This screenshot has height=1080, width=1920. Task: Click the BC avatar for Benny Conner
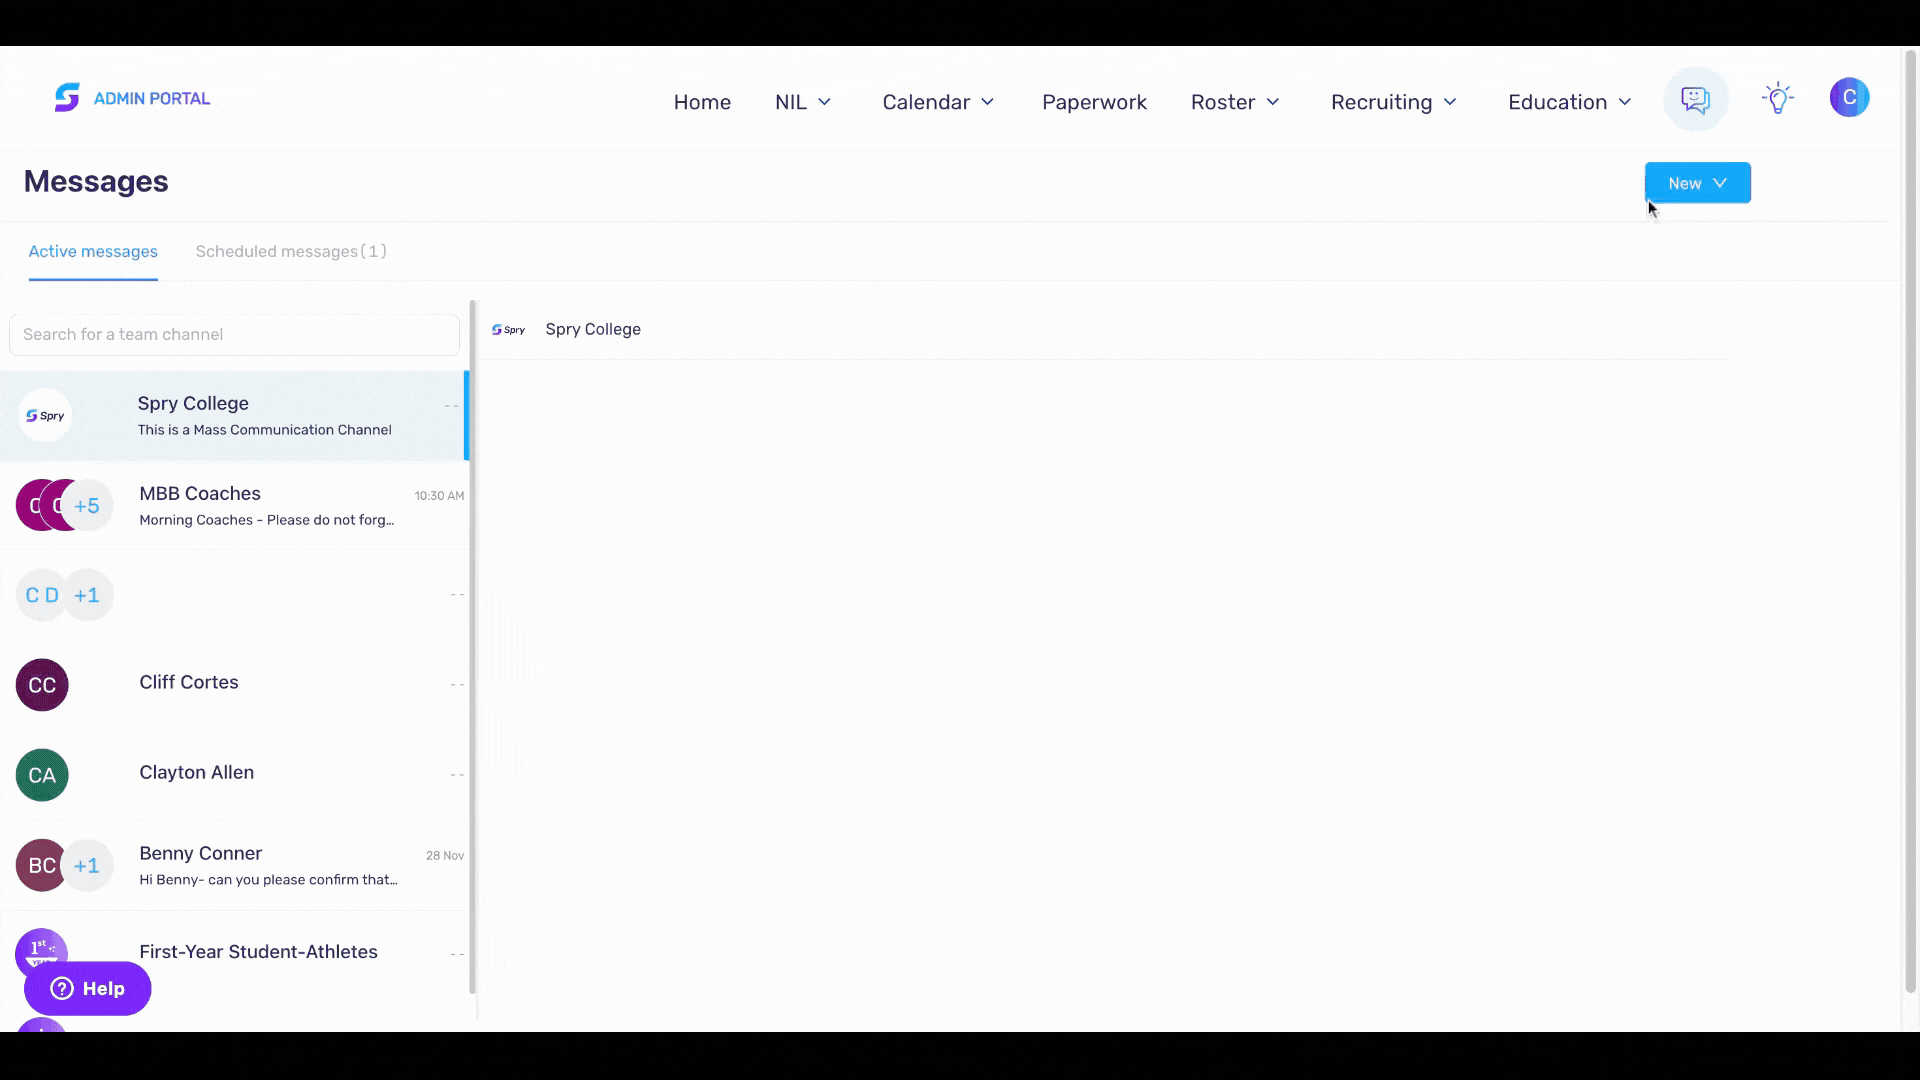click(x=42, y=865)
